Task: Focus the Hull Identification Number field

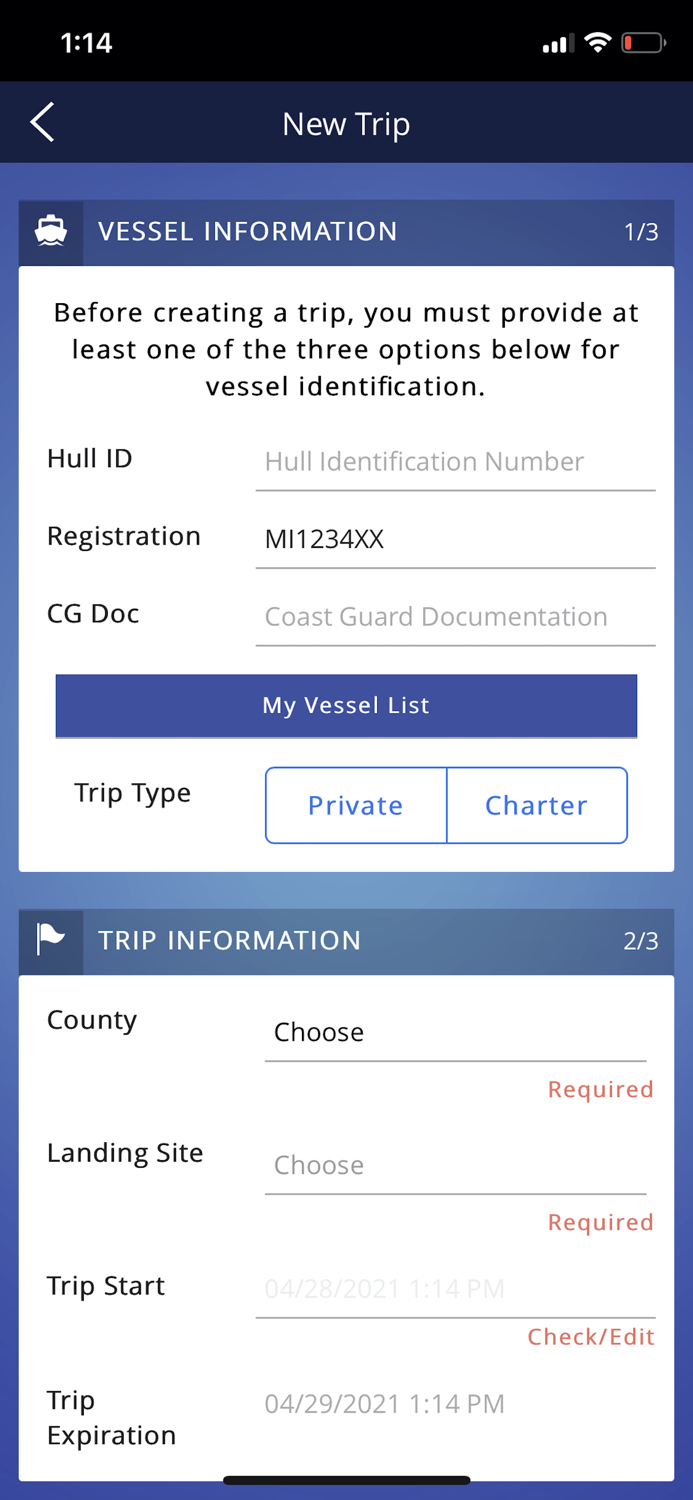Action: (456, 463)
